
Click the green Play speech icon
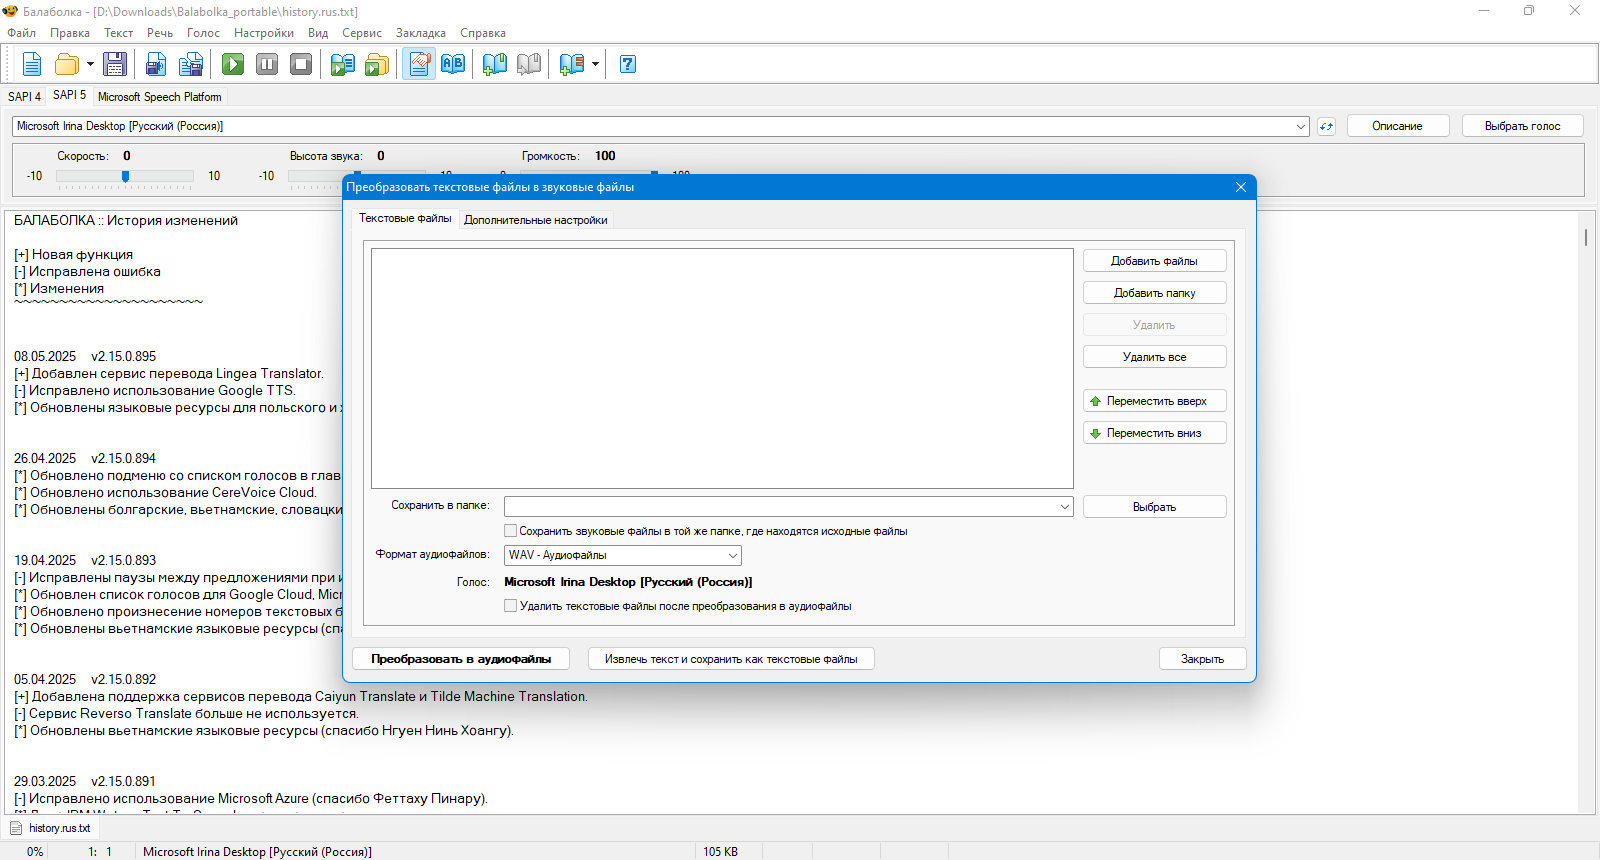point(233,65)
